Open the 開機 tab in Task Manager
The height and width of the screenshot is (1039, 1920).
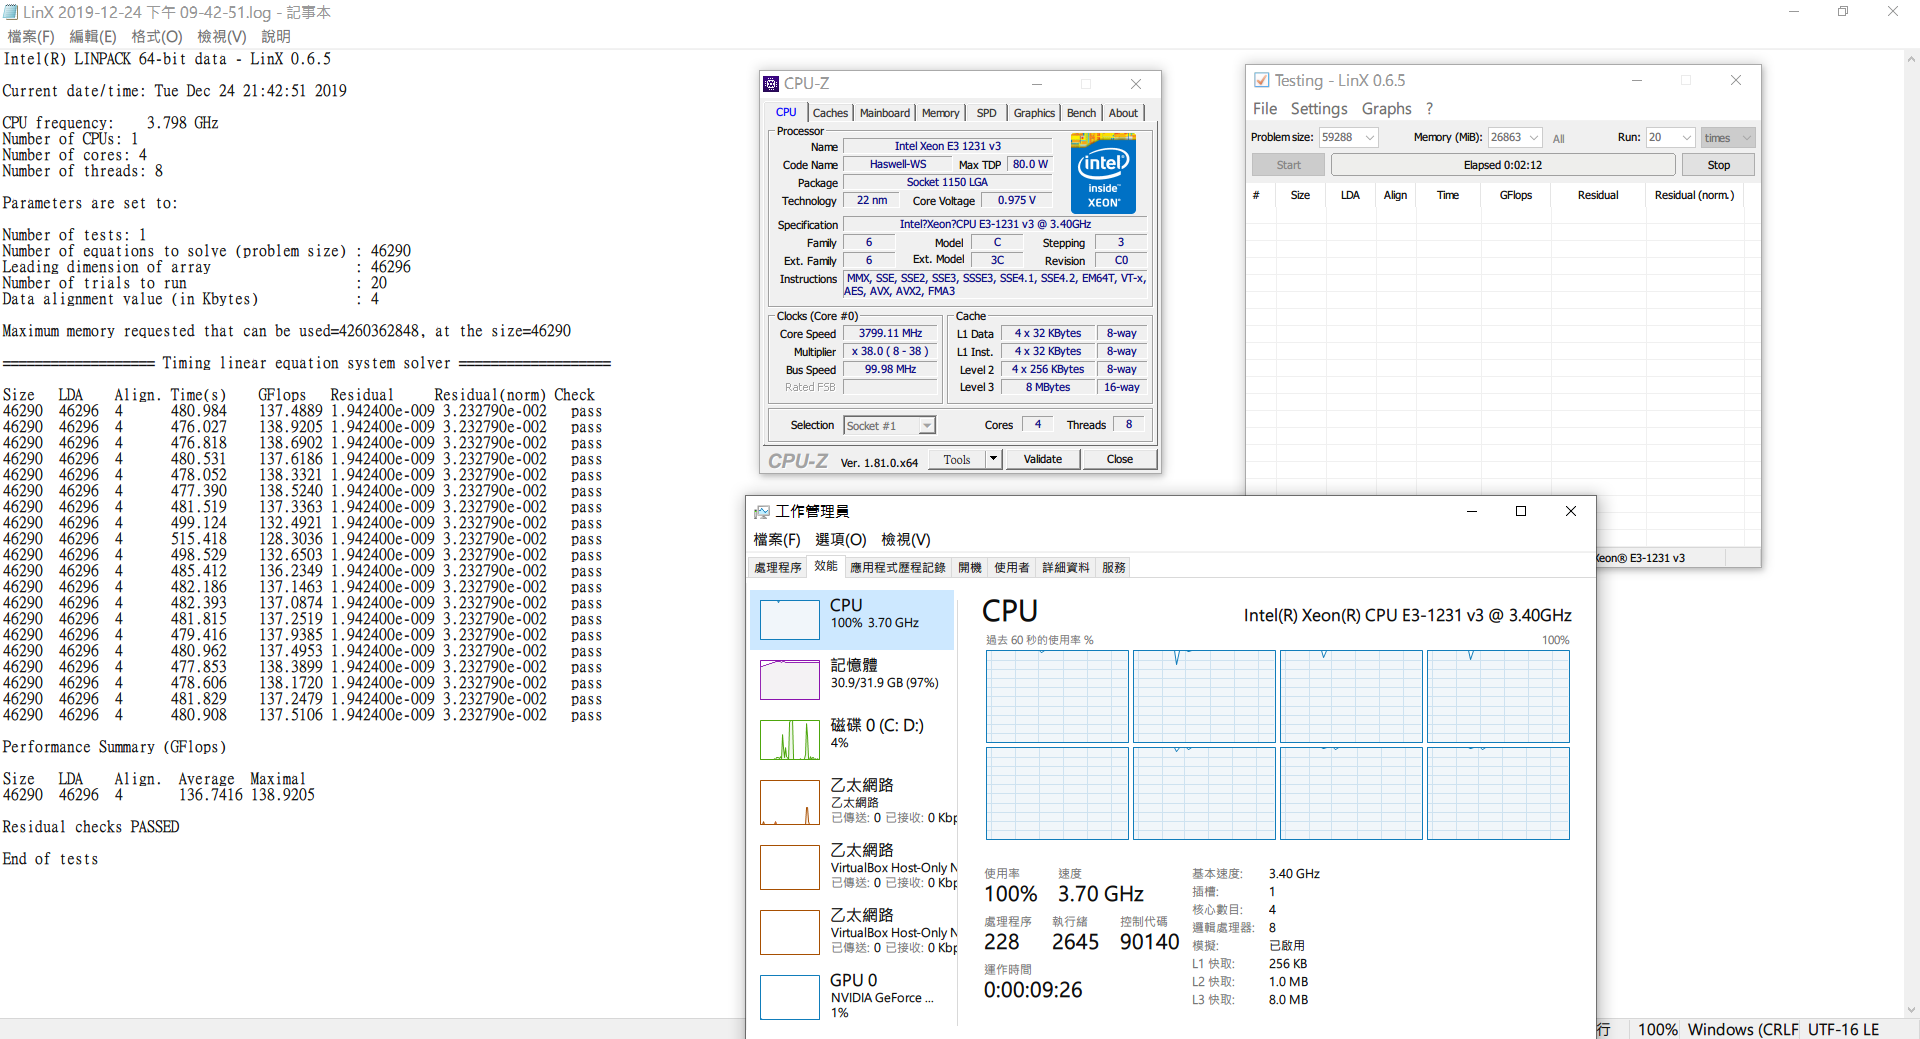(969, 567)
